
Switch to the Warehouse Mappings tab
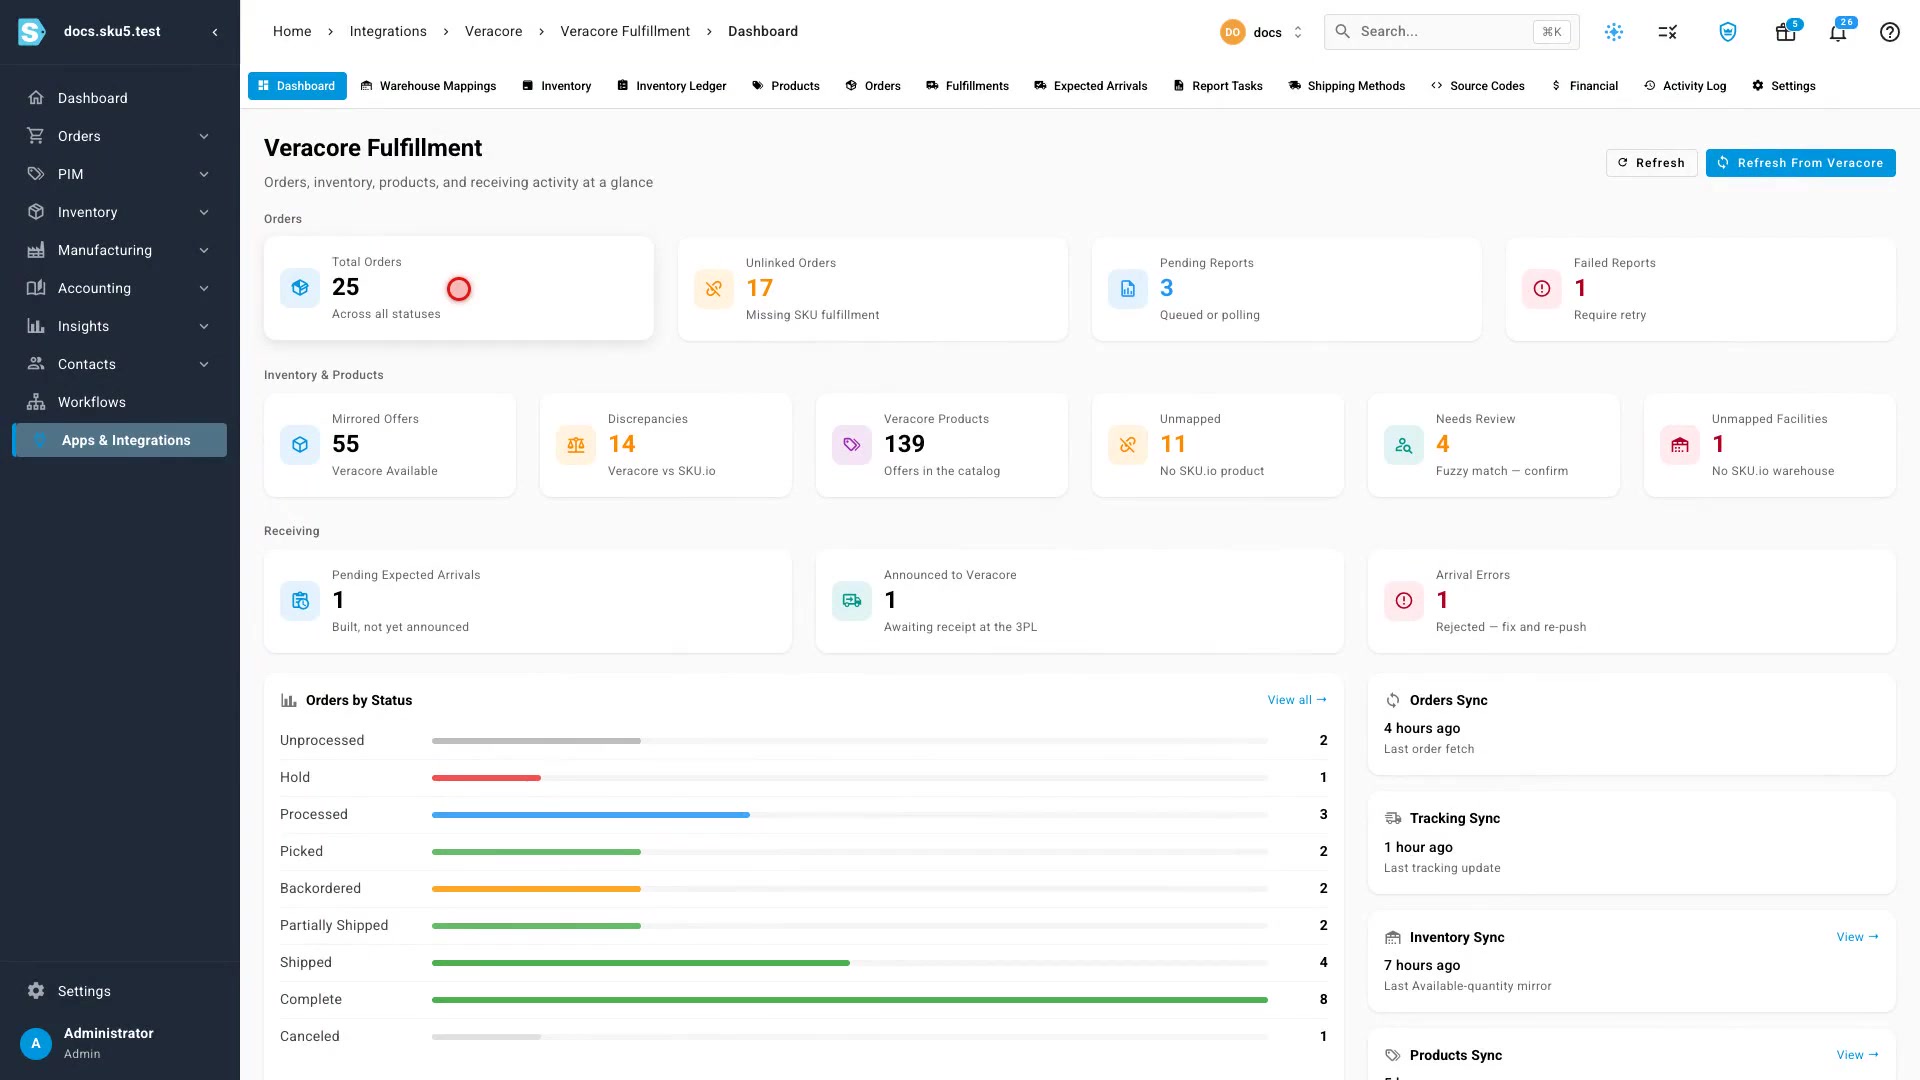tap(428, 86)
